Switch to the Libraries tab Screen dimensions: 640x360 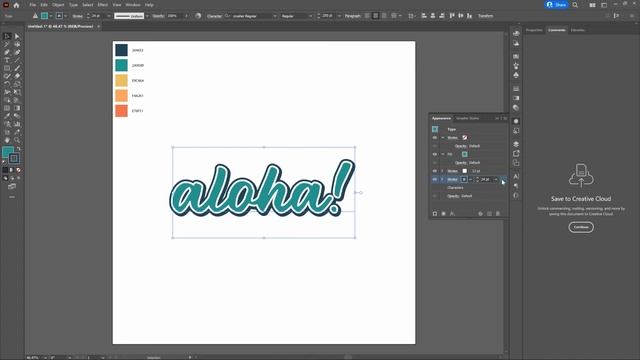(x=578, y=30)
